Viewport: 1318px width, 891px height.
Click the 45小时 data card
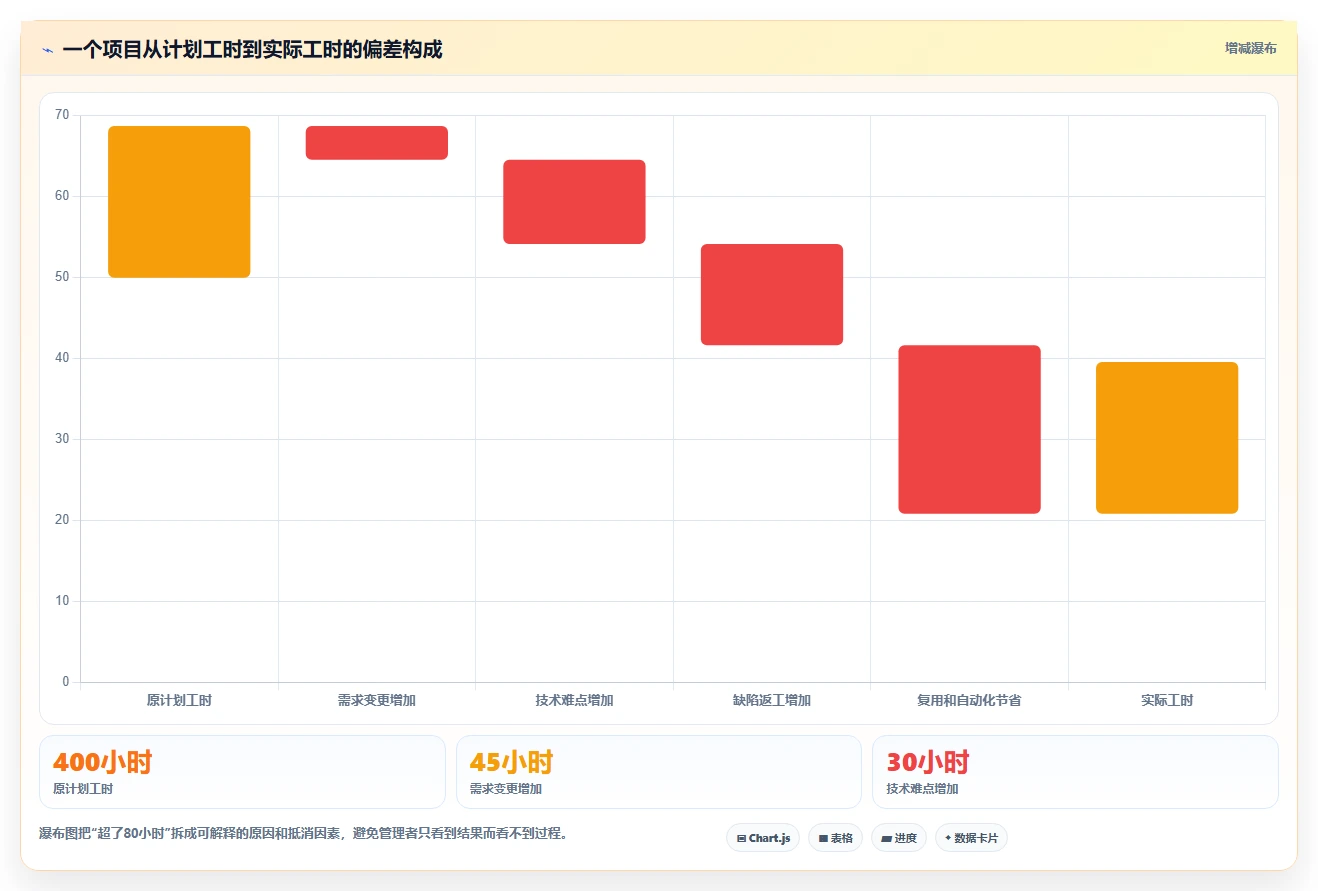[659, 772]
